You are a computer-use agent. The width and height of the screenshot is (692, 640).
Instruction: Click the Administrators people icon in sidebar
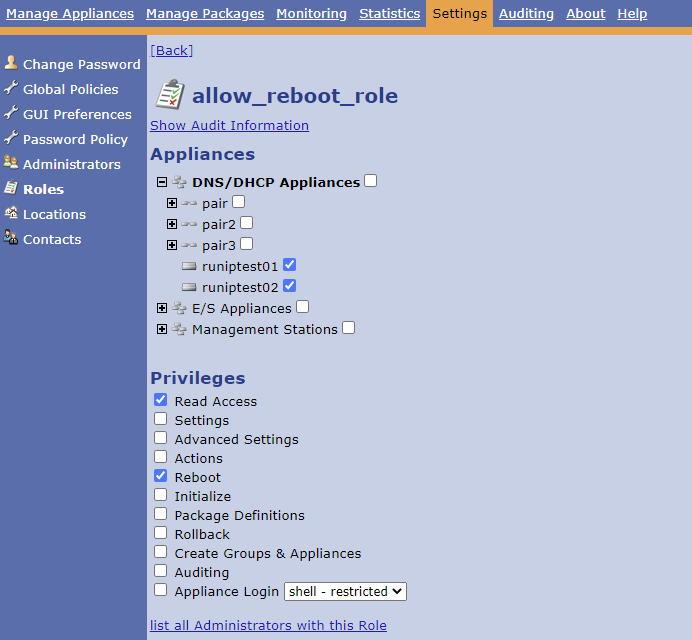coord(11,163)
